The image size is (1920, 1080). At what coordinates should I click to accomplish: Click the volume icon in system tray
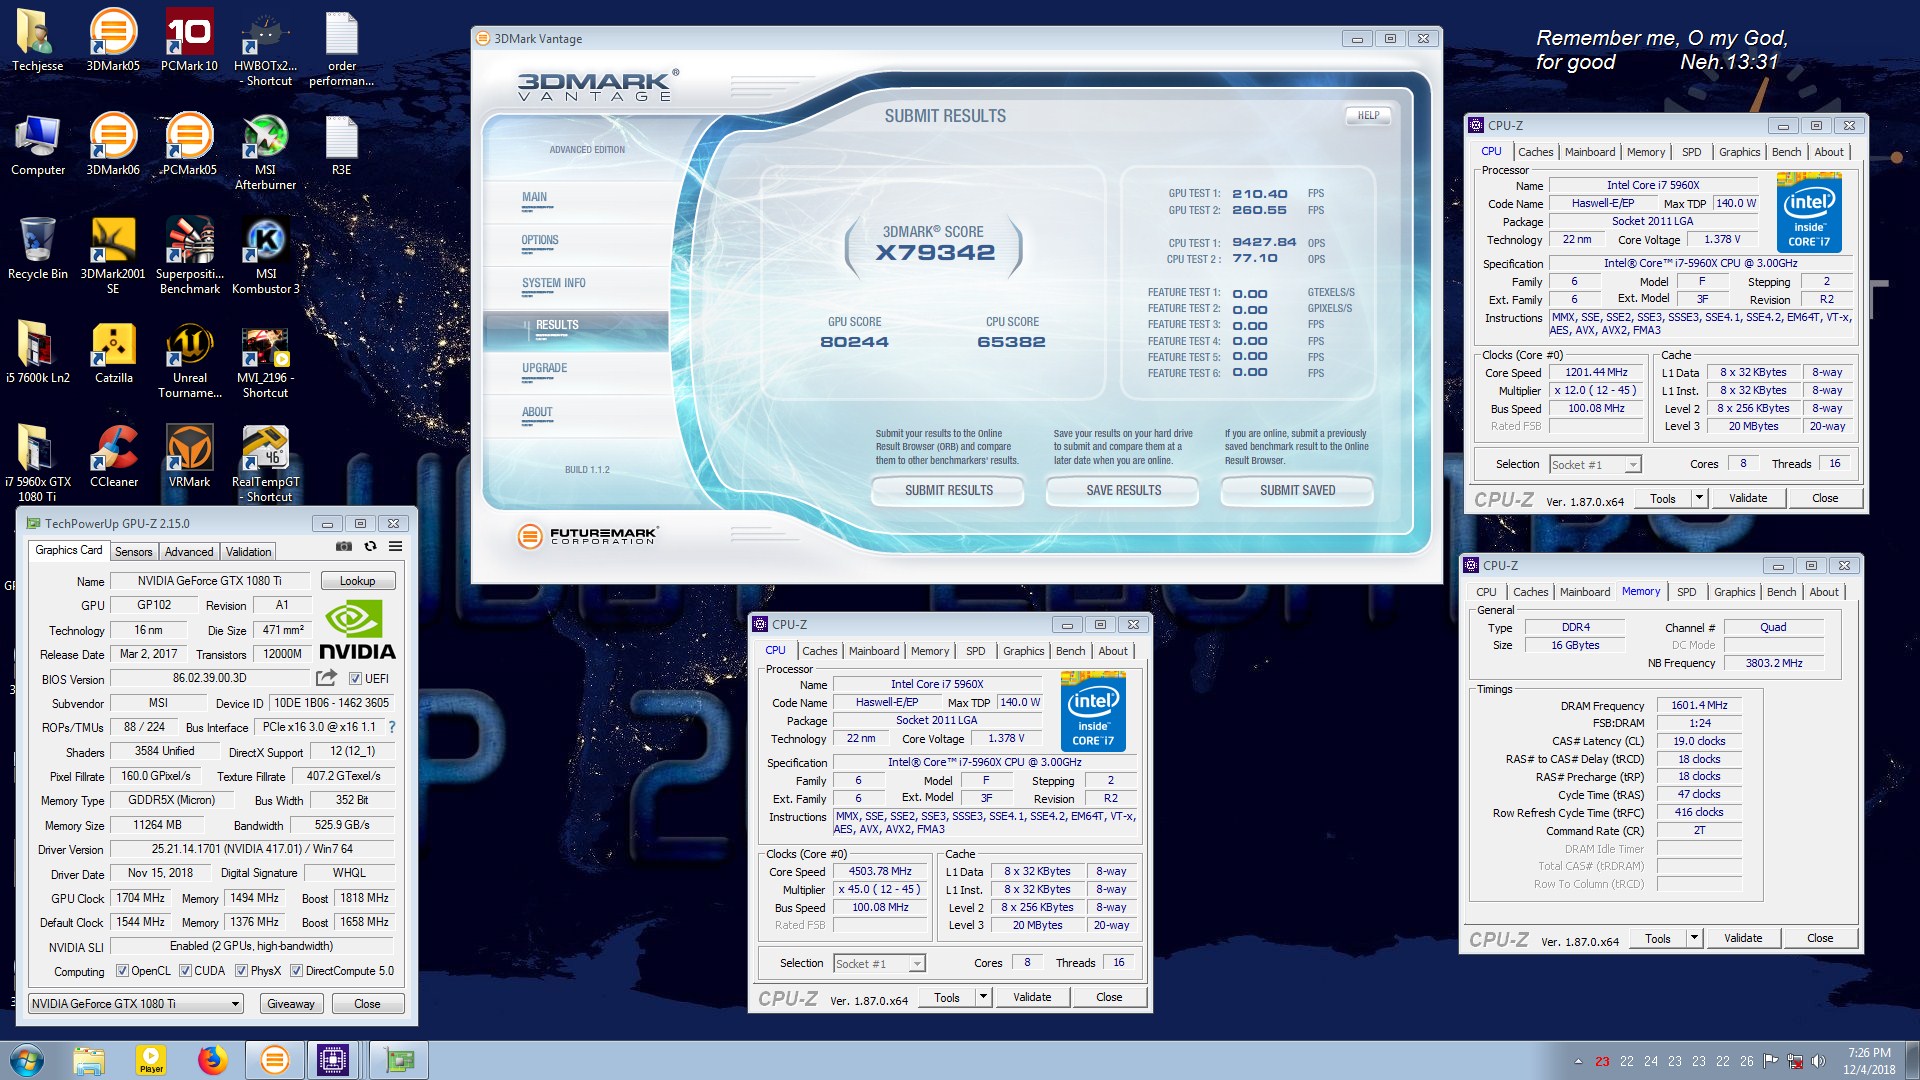[1819, 1061]
